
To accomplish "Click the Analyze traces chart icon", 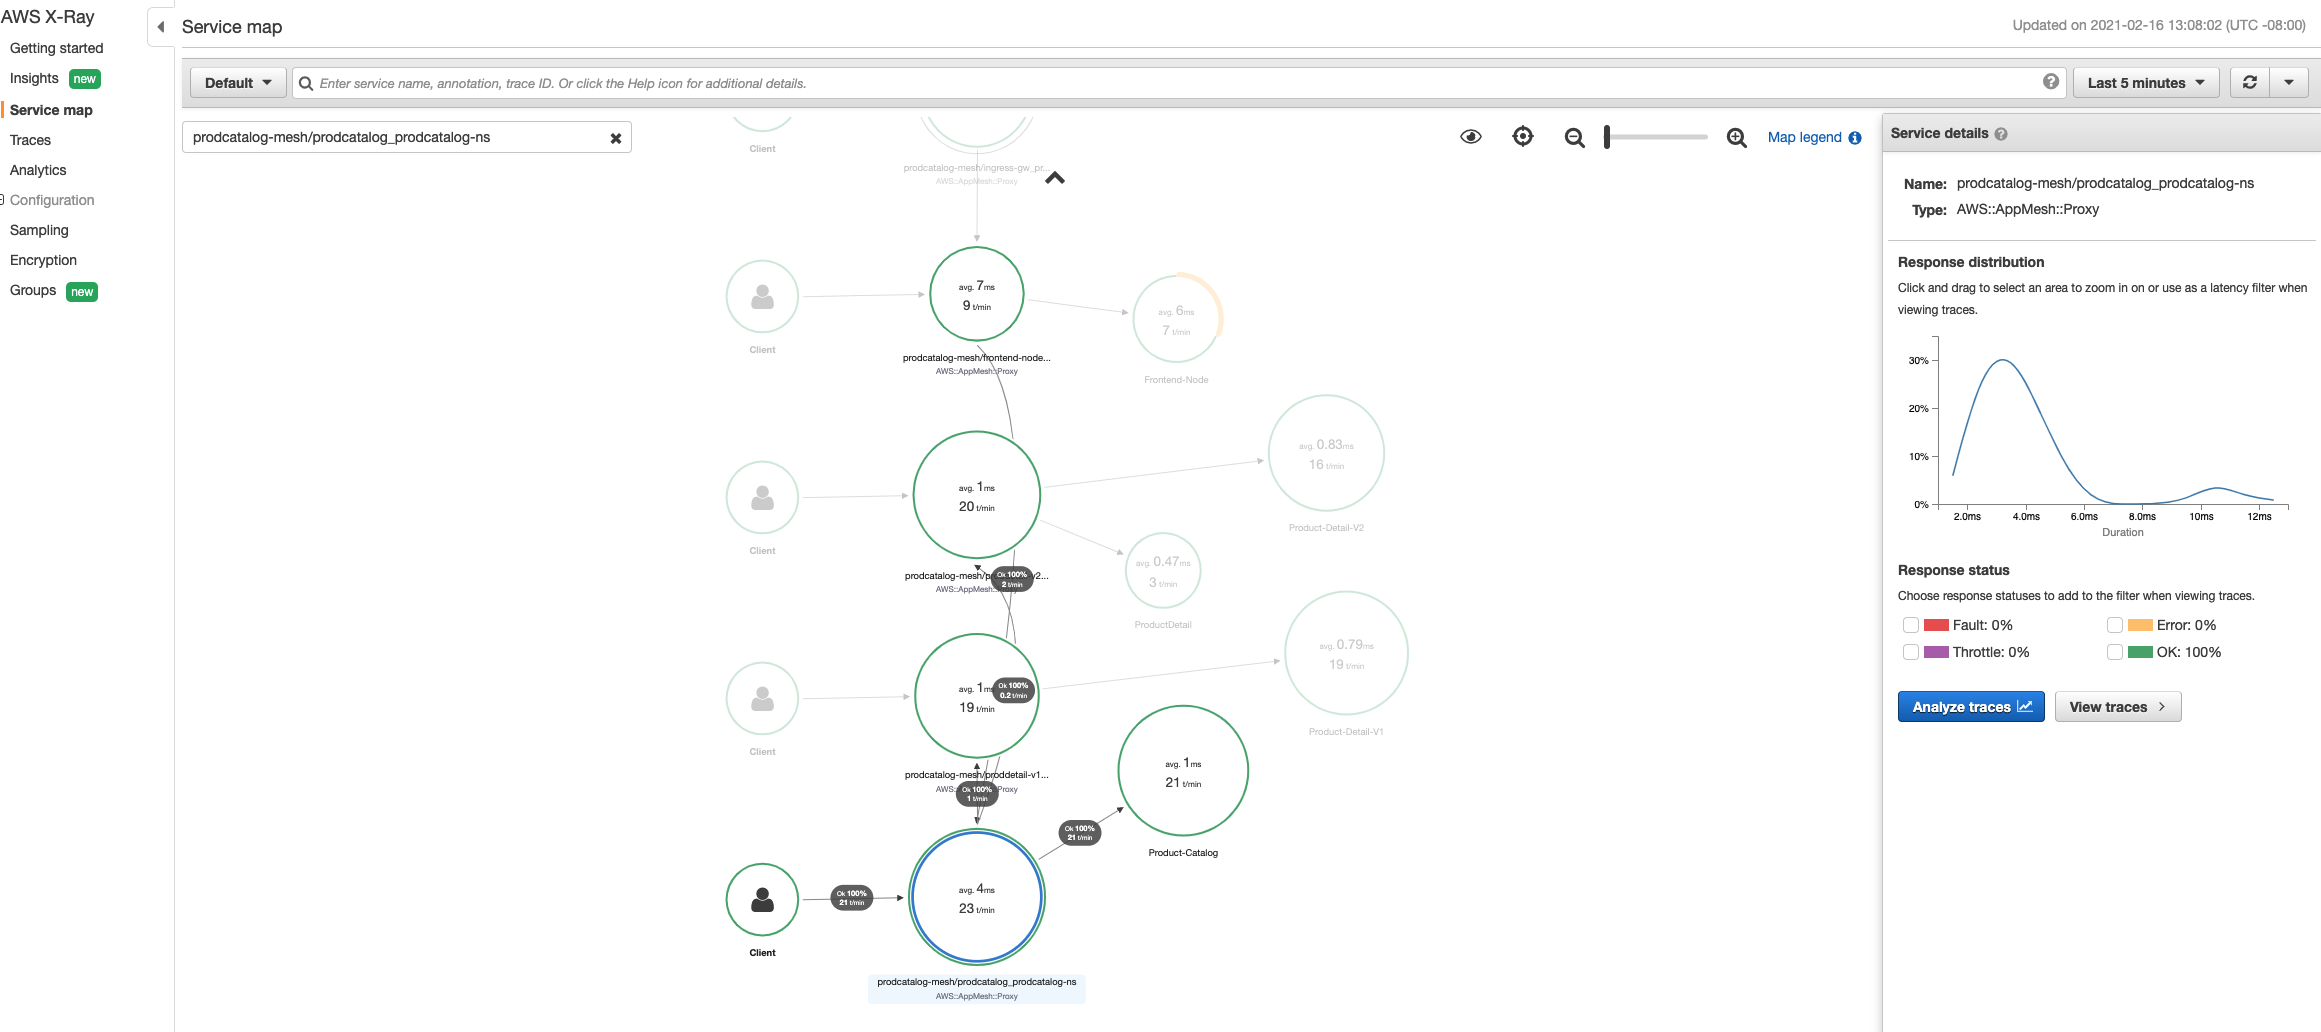I will [2025, 706].
